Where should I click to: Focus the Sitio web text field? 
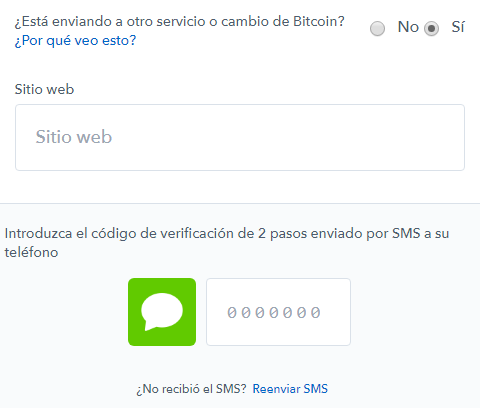tap(240, 137)
